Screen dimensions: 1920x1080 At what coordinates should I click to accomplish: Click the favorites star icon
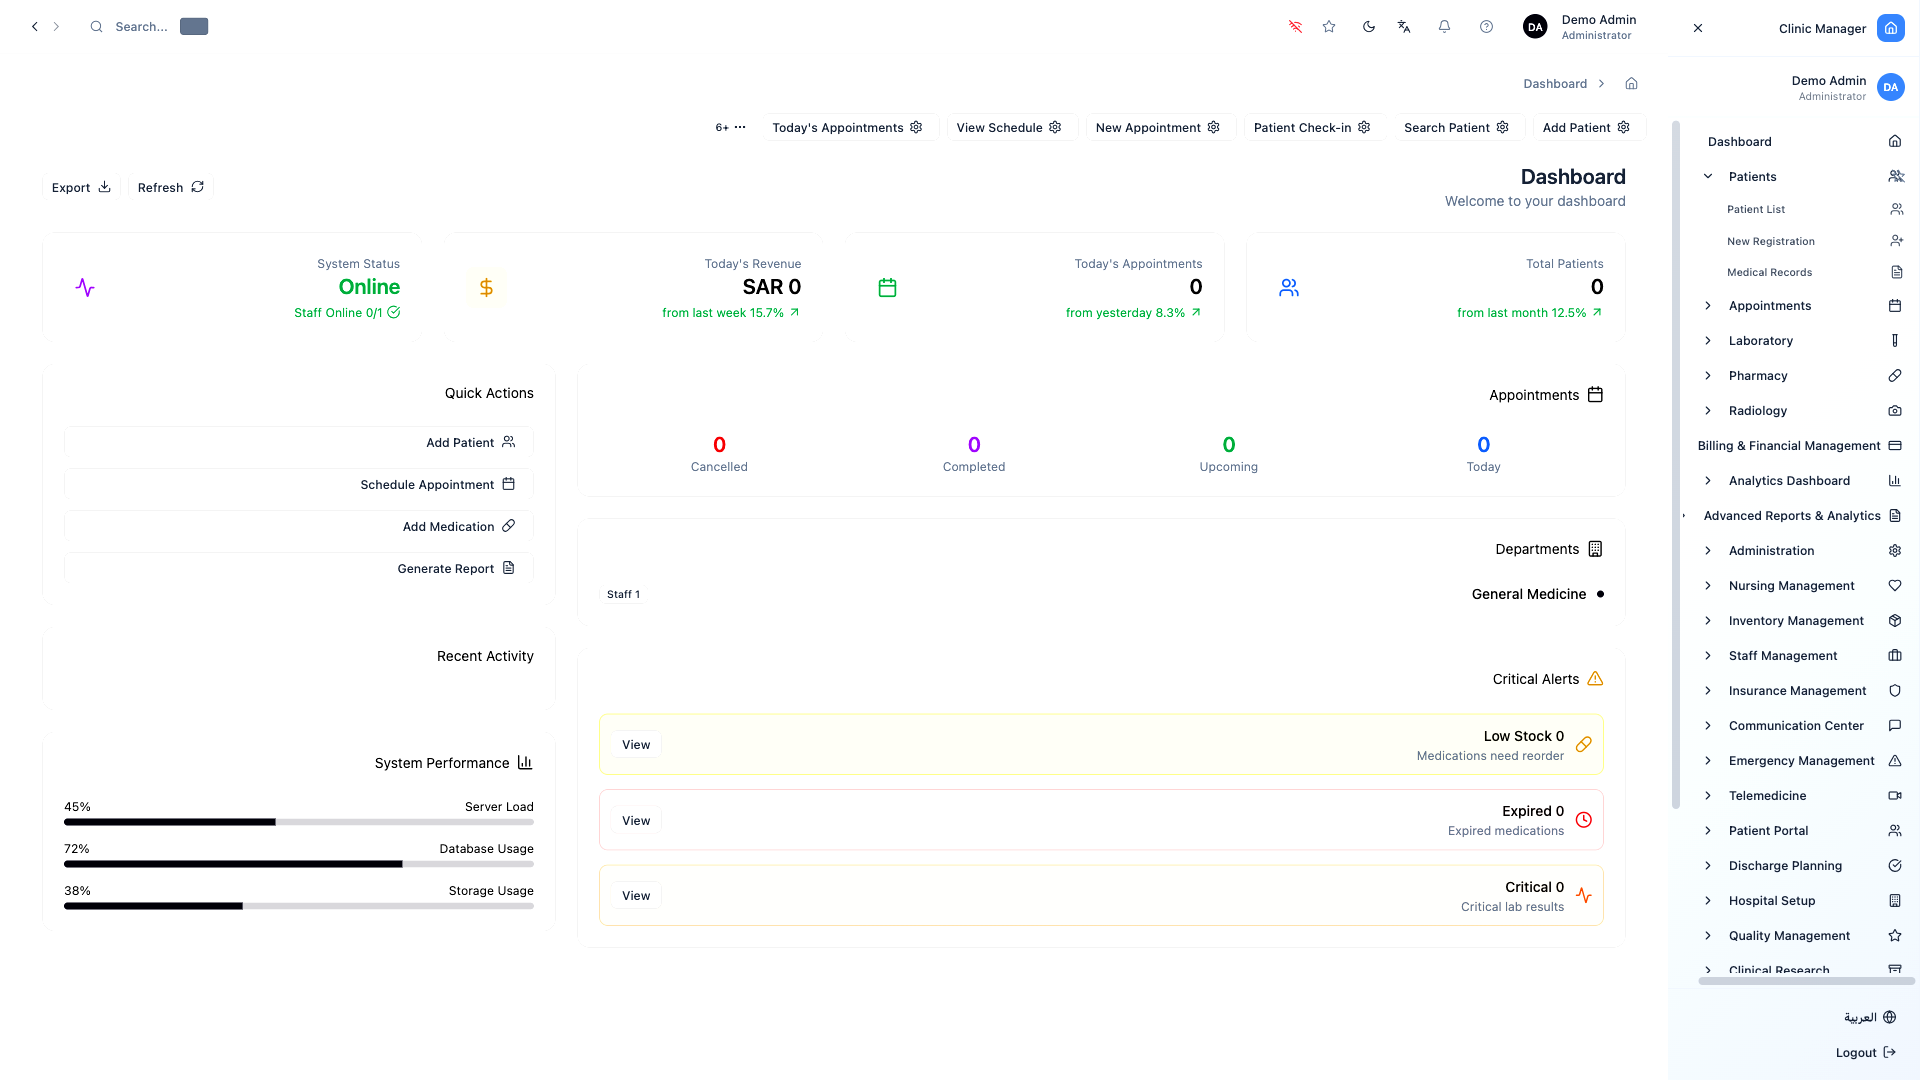[1329, 27]
